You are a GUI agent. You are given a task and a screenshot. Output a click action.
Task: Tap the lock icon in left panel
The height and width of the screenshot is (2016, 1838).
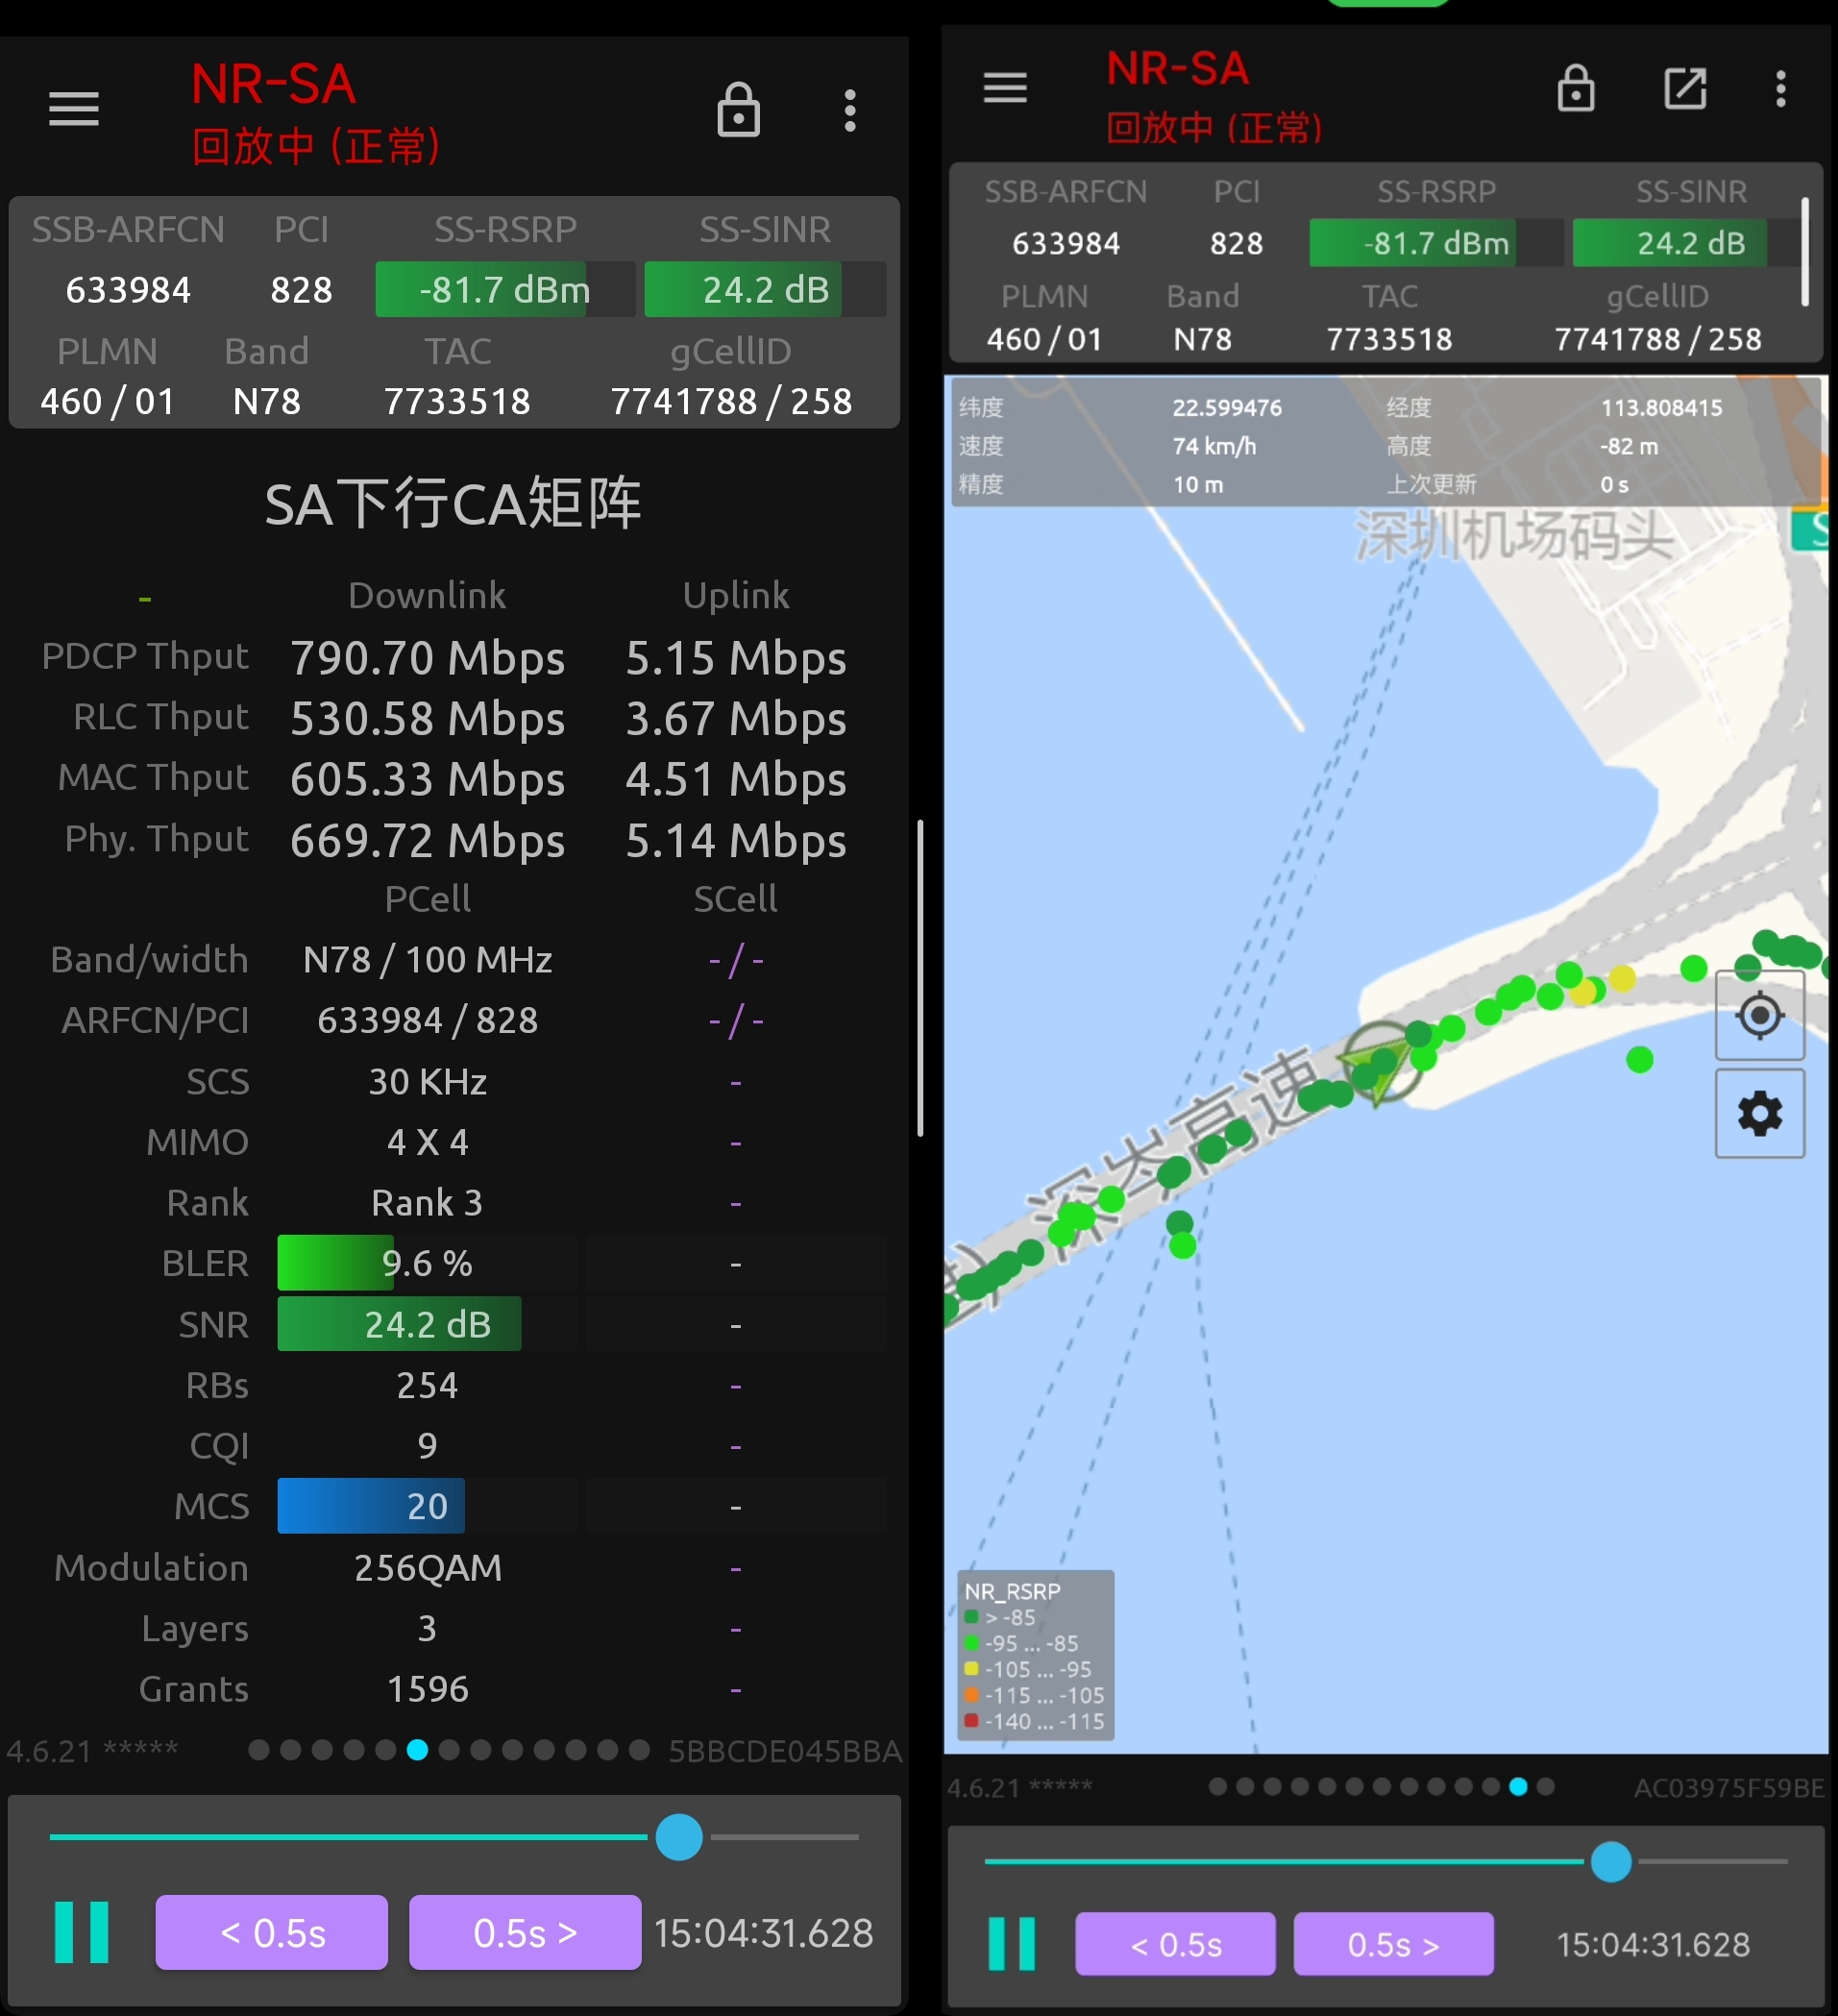pyautogui.click(x=738, y=109)
